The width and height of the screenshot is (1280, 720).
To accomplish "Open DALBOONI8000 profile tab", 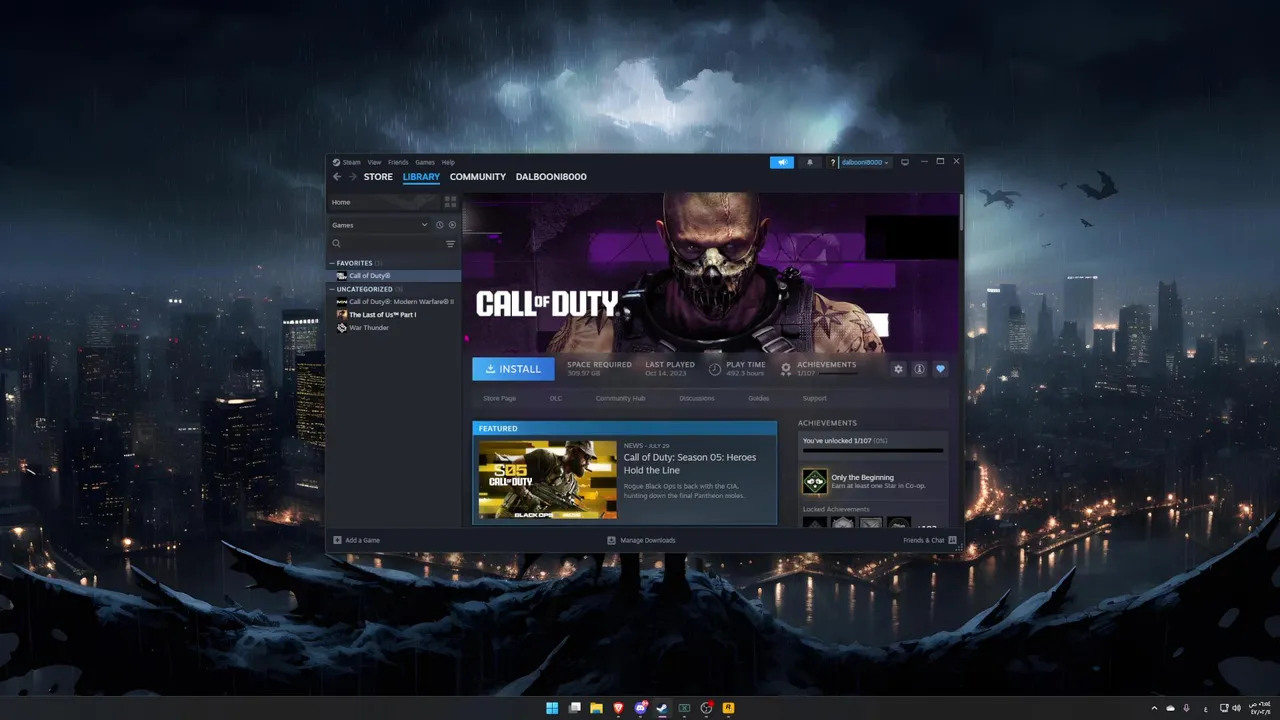I will coord(551,177).
